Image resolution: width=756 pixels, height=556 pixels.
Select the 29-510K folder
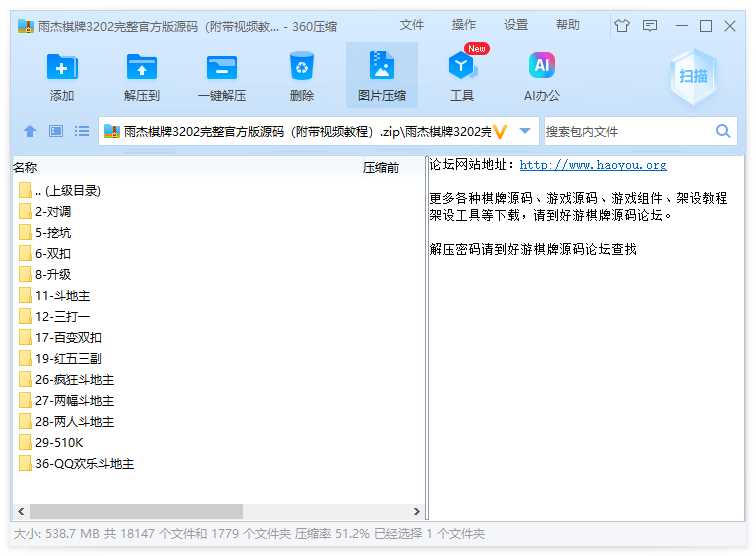click(x=51, y=442)
